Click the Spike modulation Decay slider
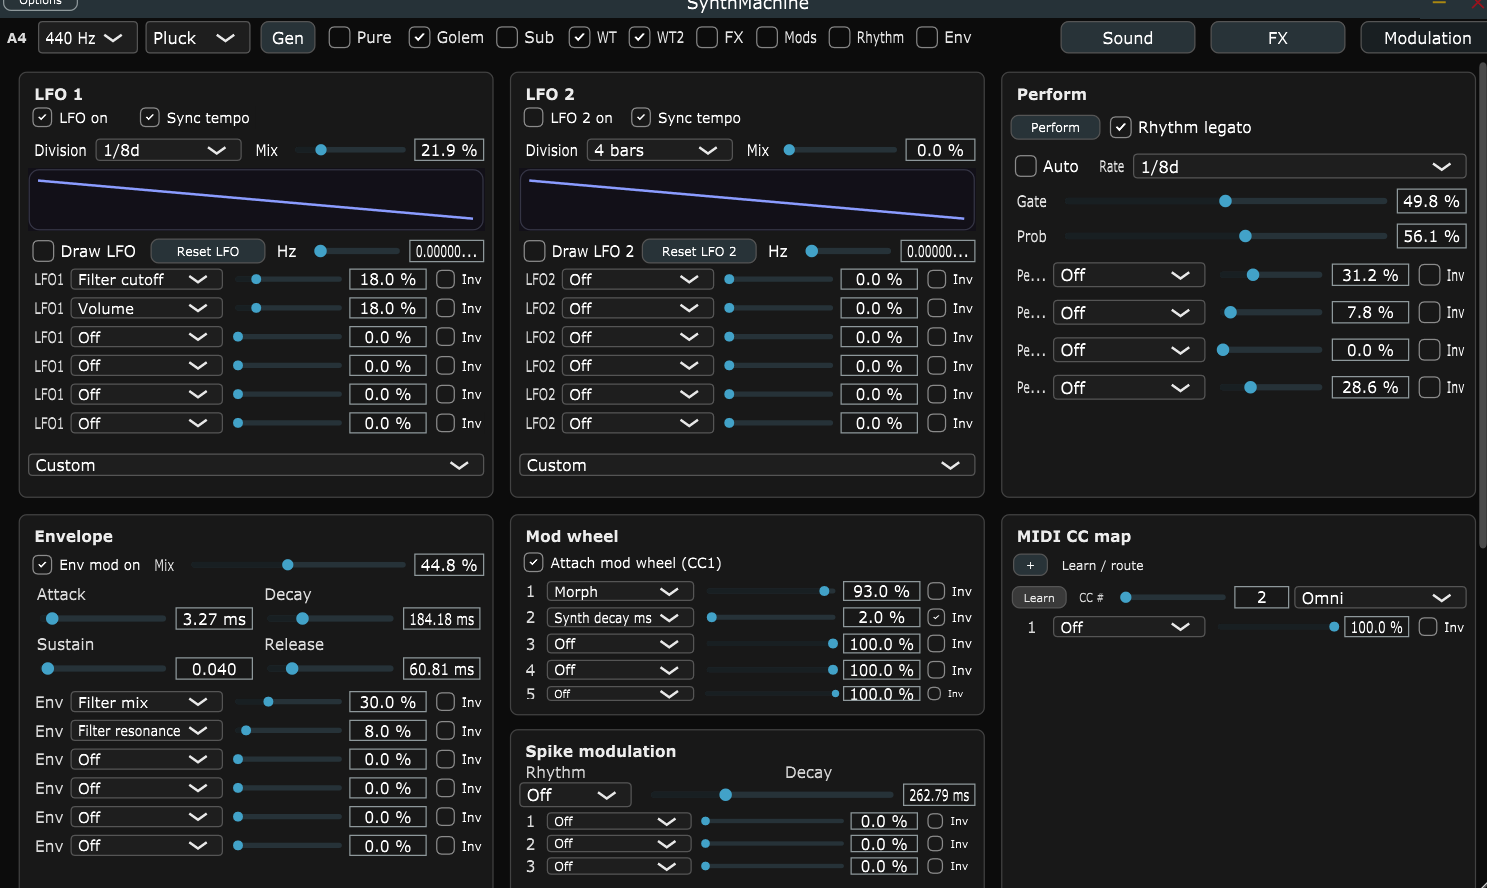The image size is (1487, 888). pos(770,795)
